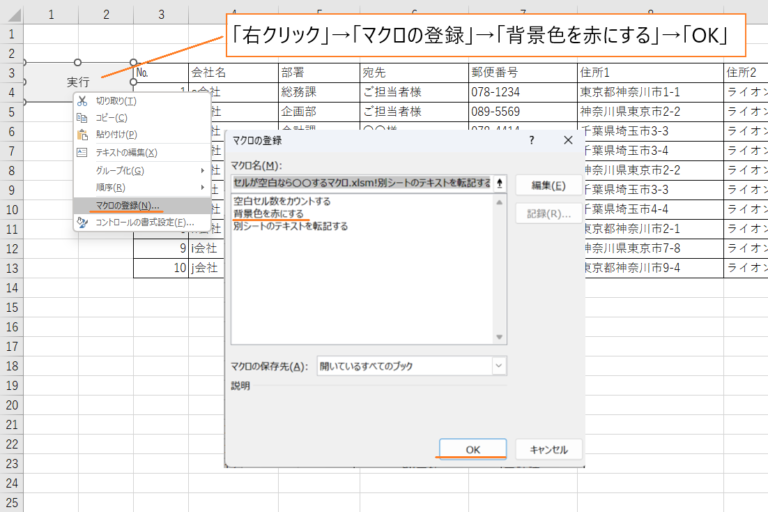Expand the 順序 submenu arrow
The image size is (768, 512).
[202, 187]
